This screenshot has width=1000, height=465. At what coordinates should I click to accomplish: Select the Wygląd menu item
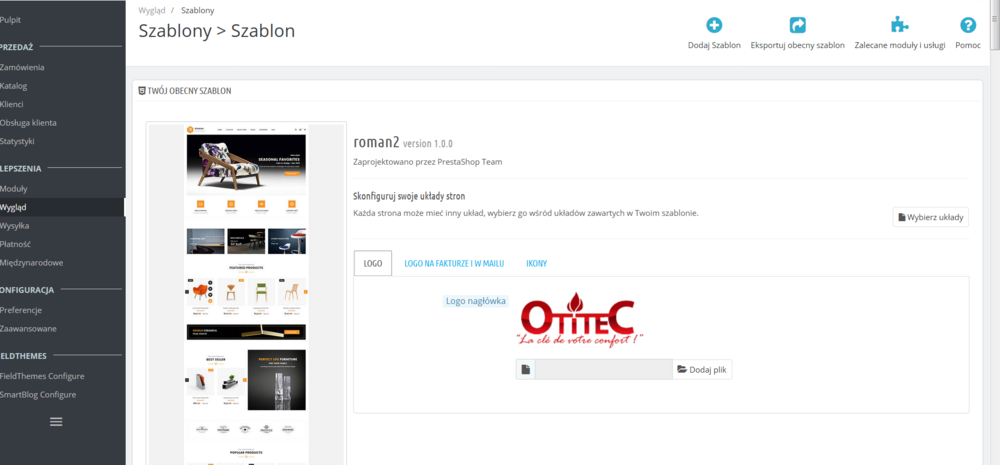tap(62, 207)
